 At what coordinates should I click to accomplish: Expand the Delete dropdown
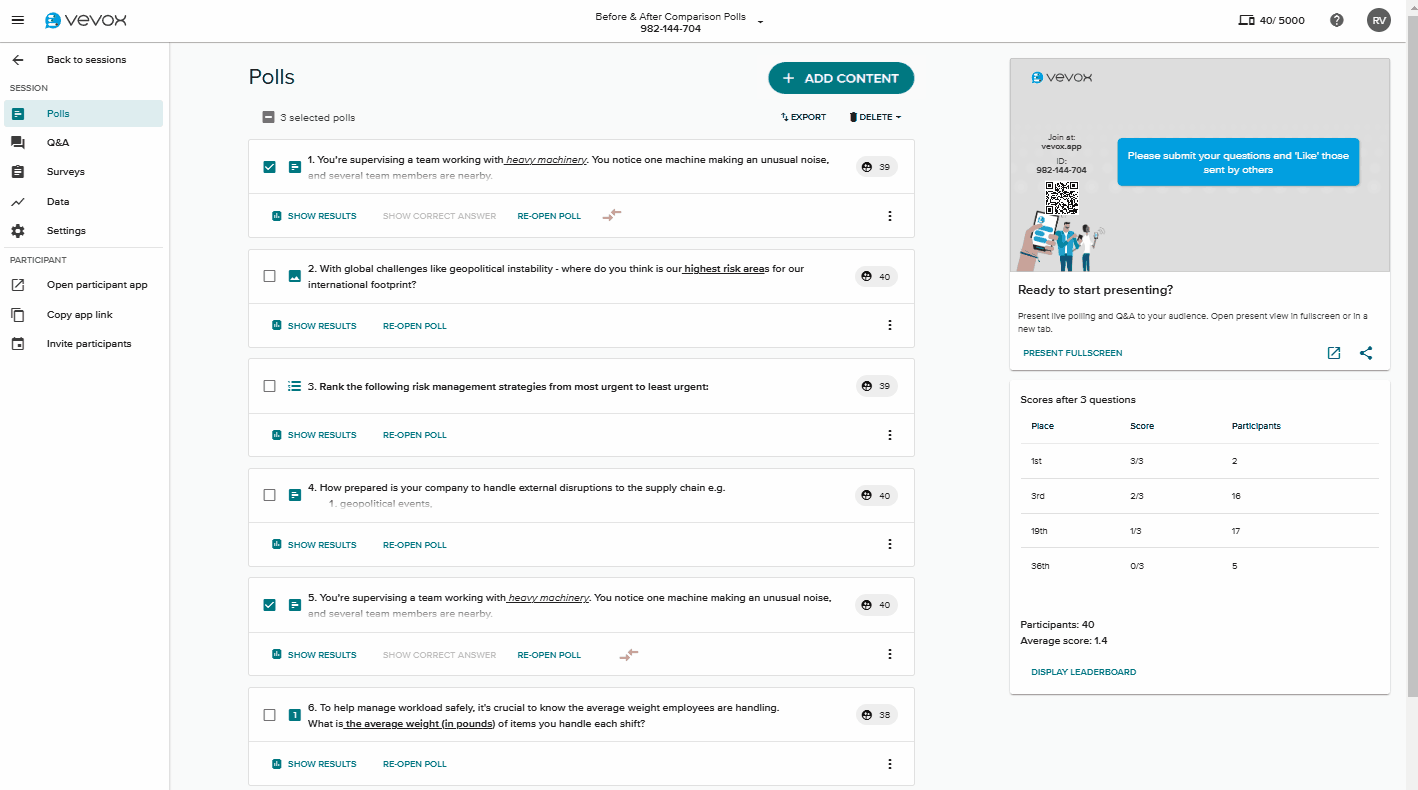[x=875, y=117]
